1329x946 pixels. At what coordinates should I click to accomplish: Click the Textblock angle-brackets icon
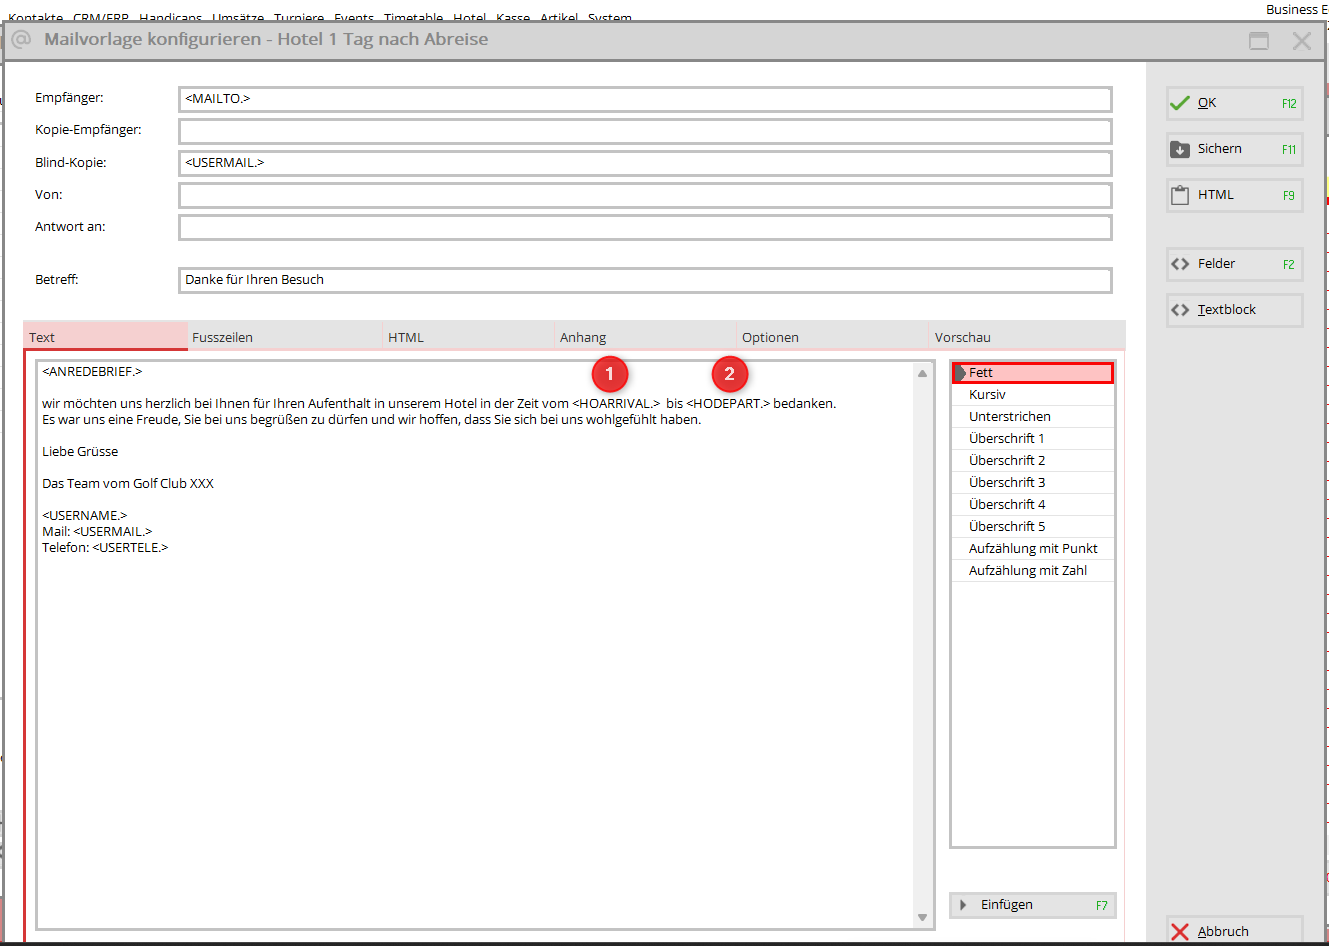pyautogui.click(x=1180, y=310)
